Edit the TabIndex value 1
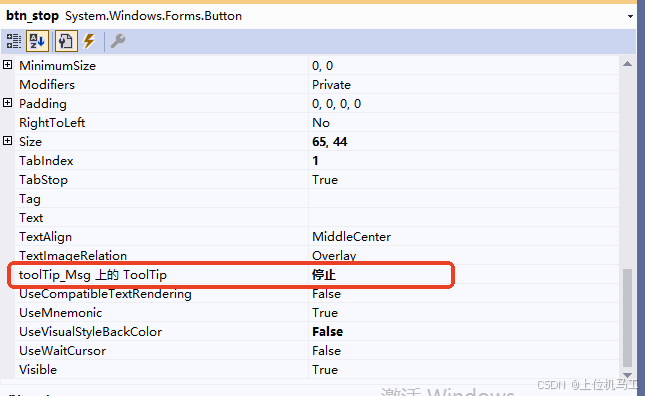This screenshot has height=396, width=645. click(x=315, y=161)
